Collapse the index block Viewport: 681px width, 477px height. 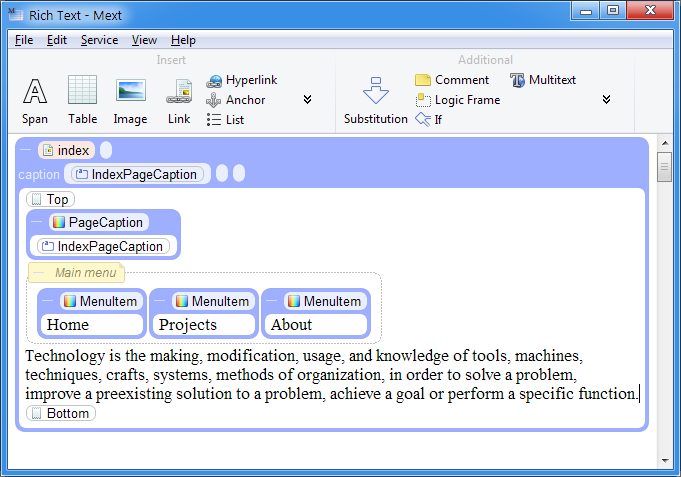(25, 150)
